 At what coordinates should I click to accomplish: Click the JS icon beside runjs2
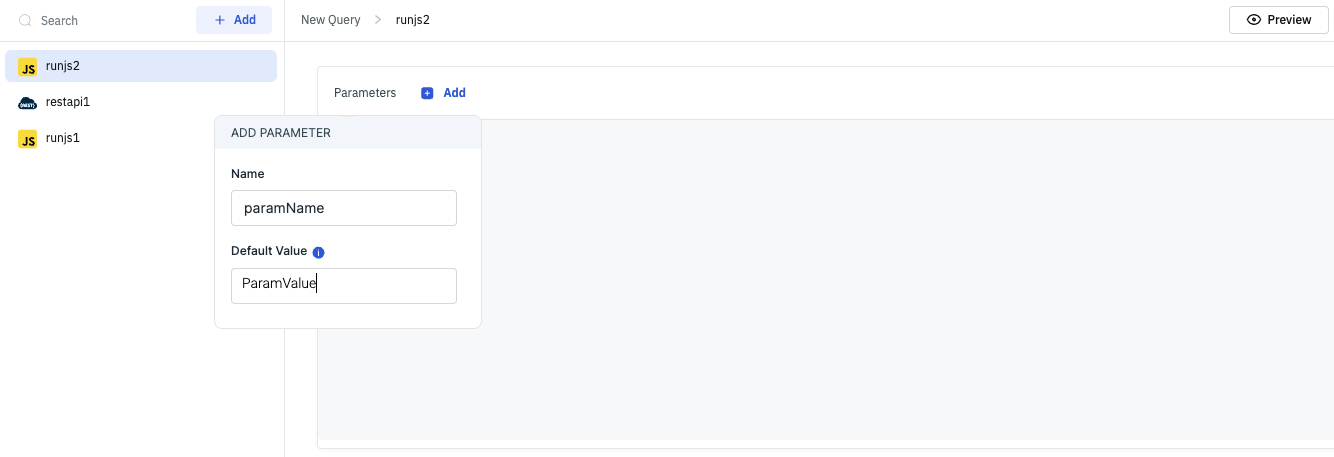pyautogui.click(x=28, y=67)
